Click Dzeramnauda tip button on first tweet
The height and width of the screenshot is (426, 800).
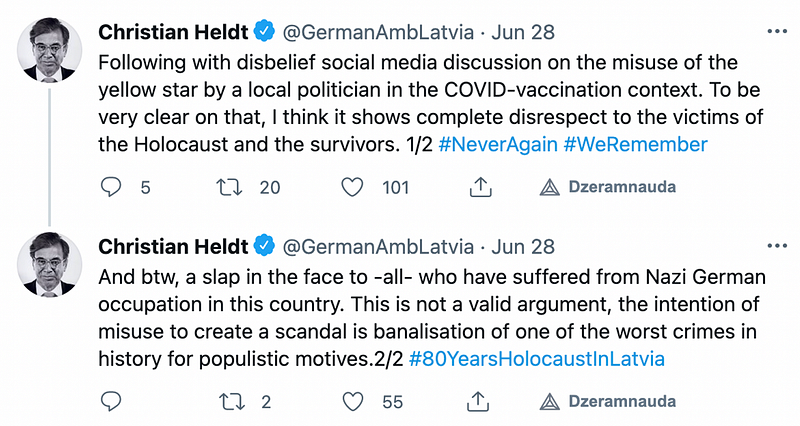608,187
